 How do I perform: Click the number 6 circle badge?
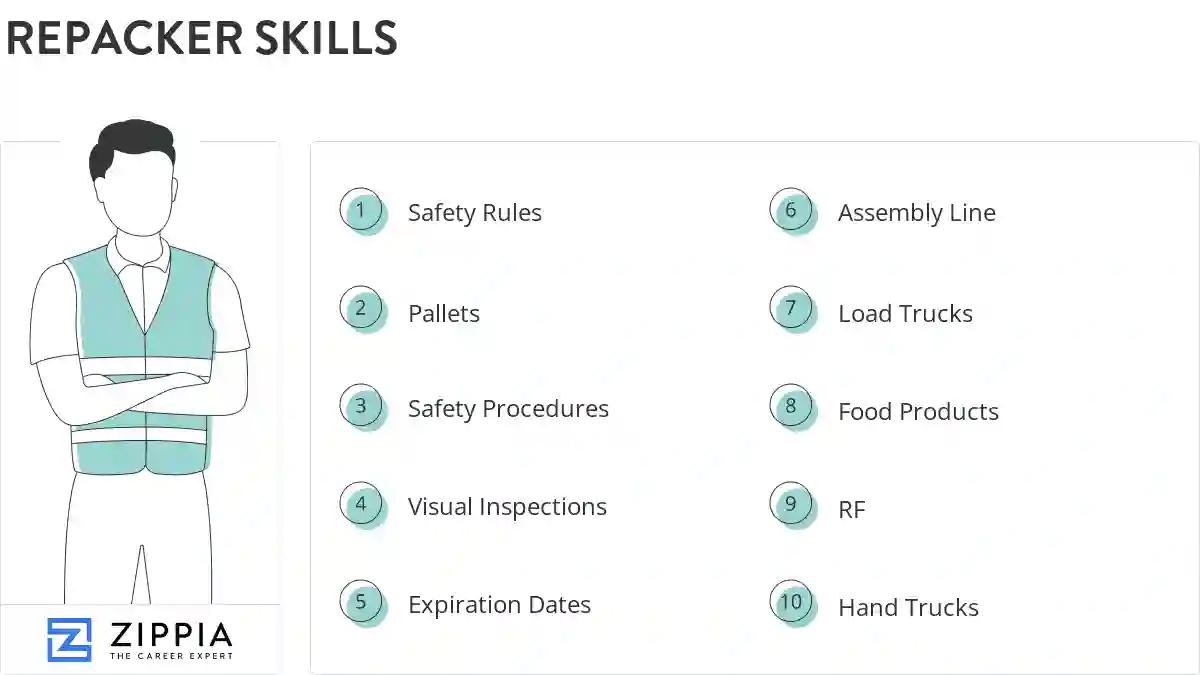(x=791, y=211)
